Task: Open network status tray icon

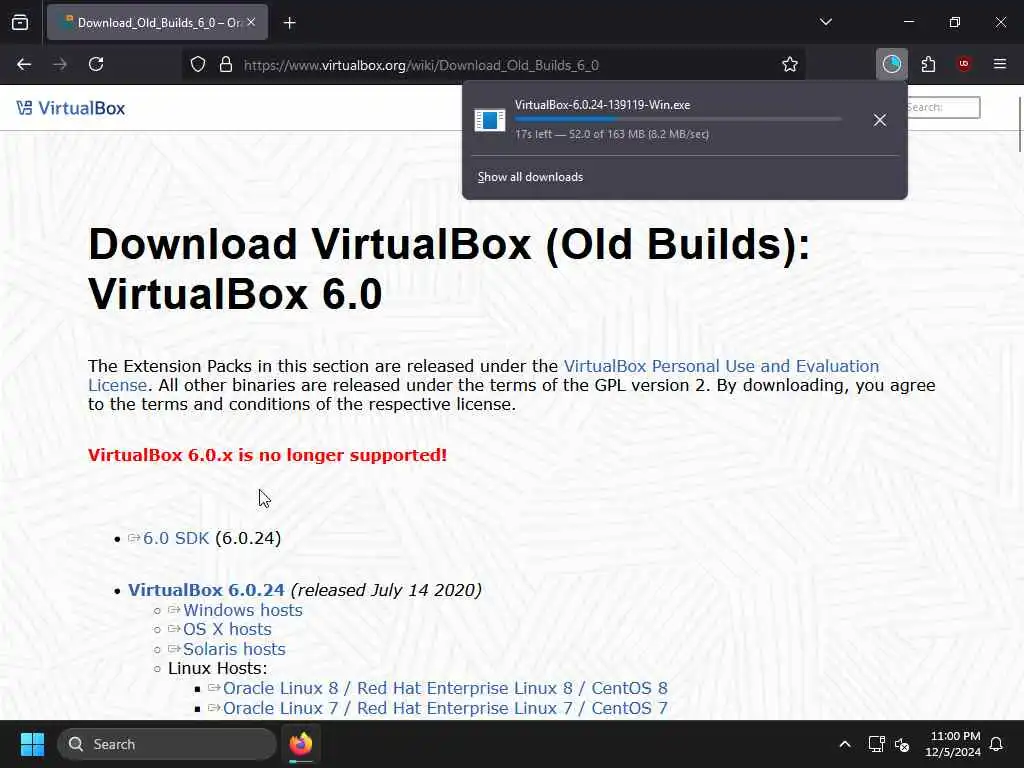Action: pyautogui.click(x=876, y=744)
